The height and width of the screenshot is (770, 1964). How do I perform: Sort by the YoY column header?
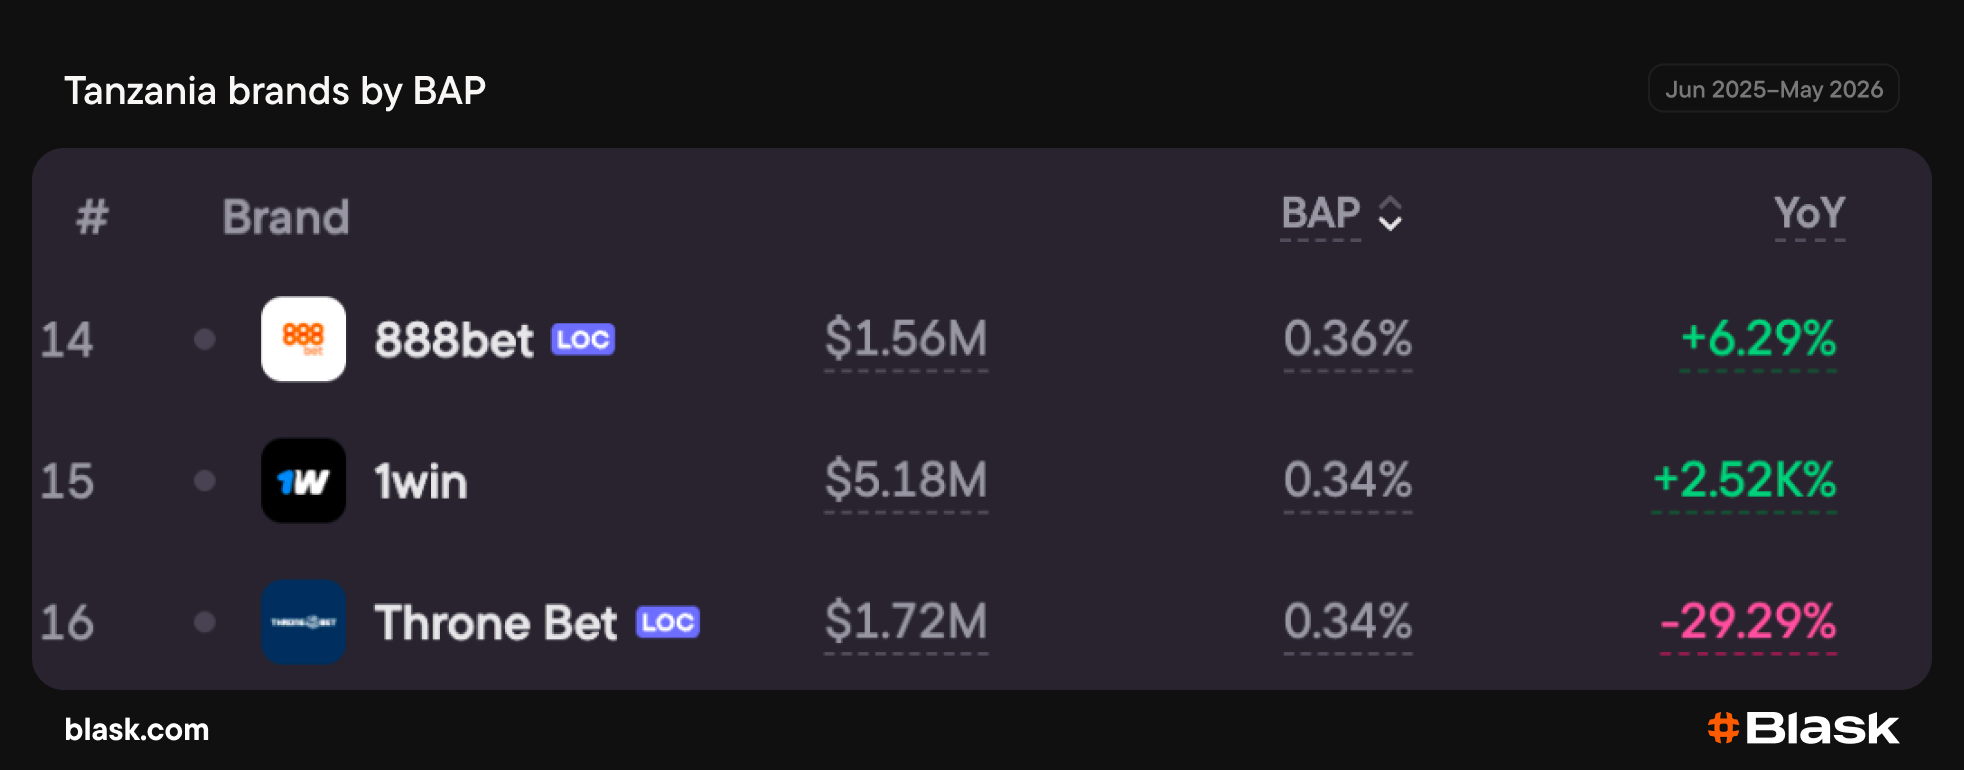click(x=1809, y=213)
